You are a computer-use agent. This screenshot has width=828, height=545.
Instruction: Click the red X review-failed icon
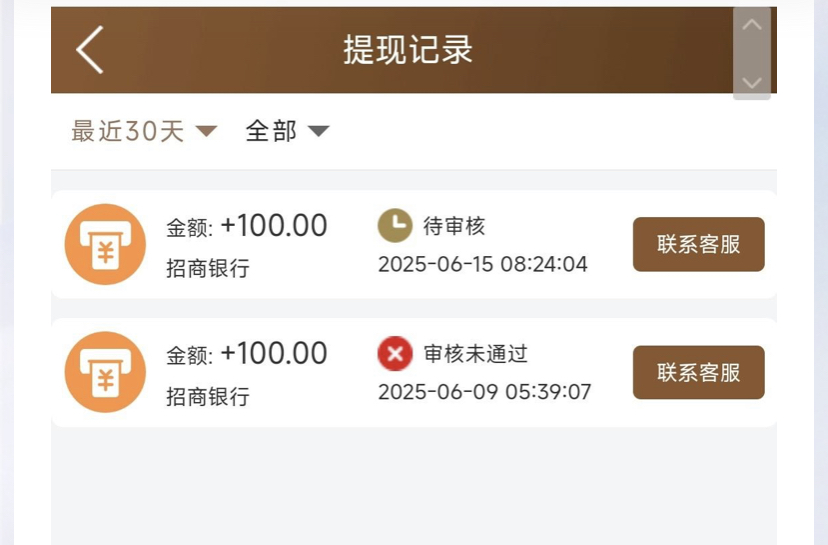395,353
